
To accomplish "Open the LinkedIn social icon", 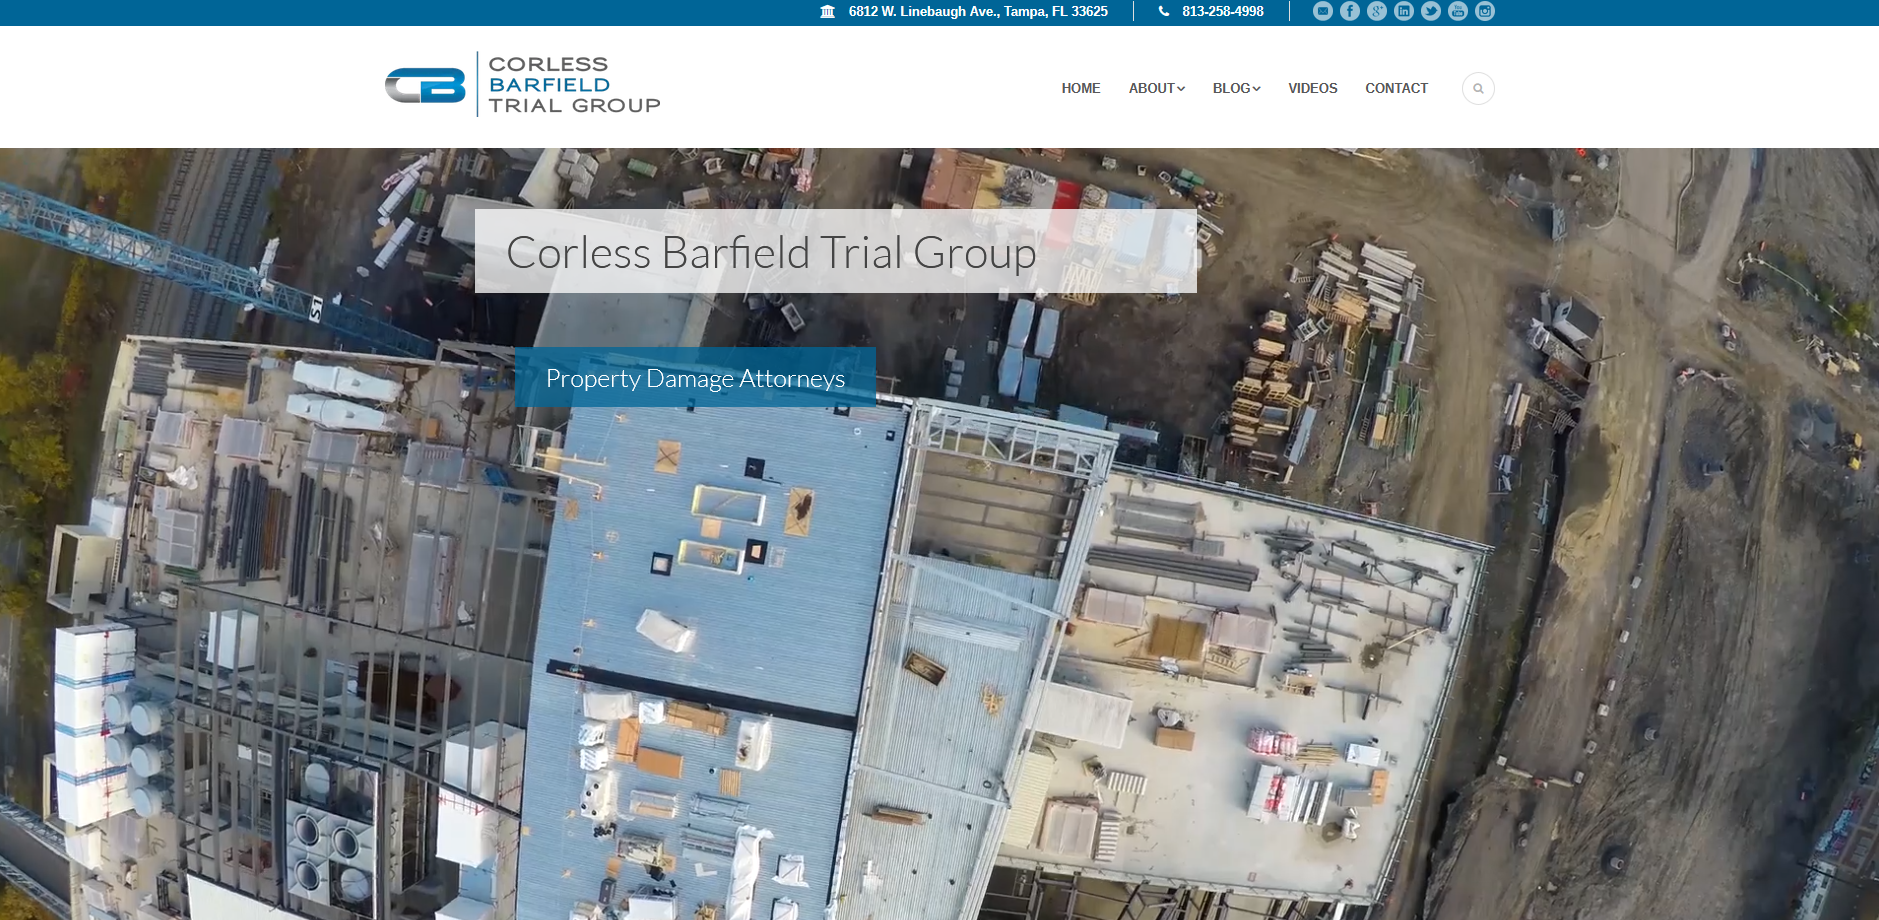I will coord(1404,11).
